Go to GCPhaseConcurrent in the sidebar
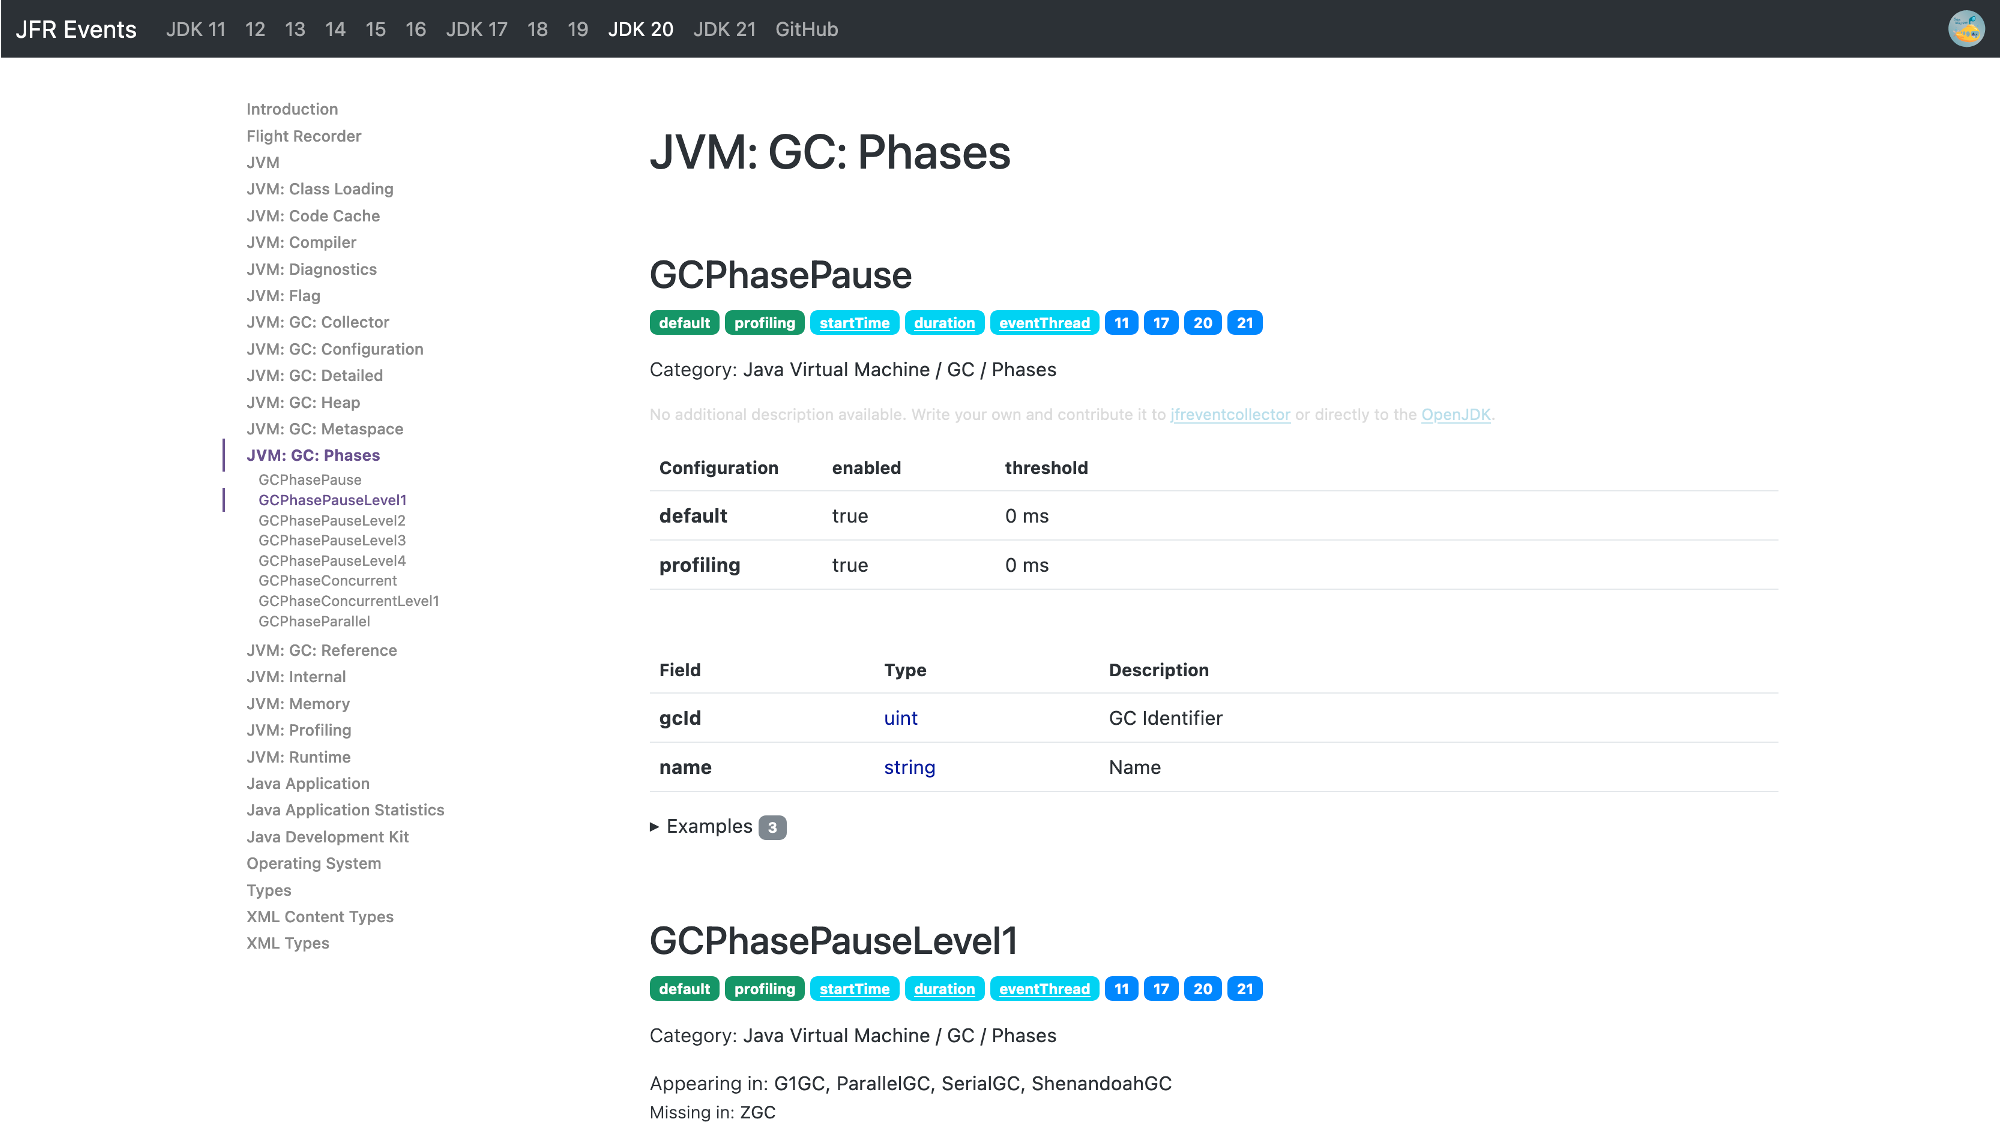 (x=327, y=581)
